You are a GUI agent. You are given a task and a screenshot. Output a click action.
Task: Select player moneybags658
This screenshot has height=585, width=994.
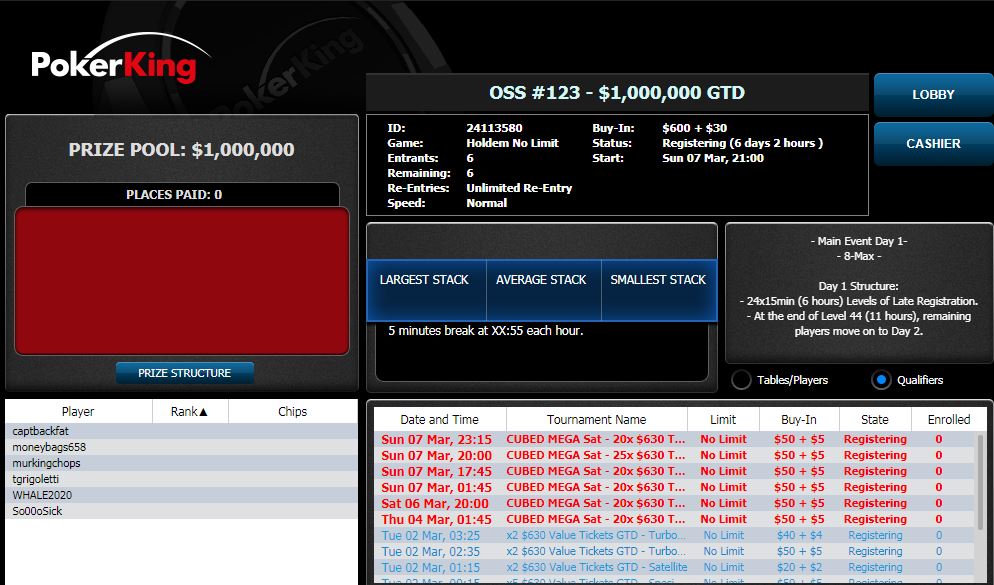click(x=181, y=447)
